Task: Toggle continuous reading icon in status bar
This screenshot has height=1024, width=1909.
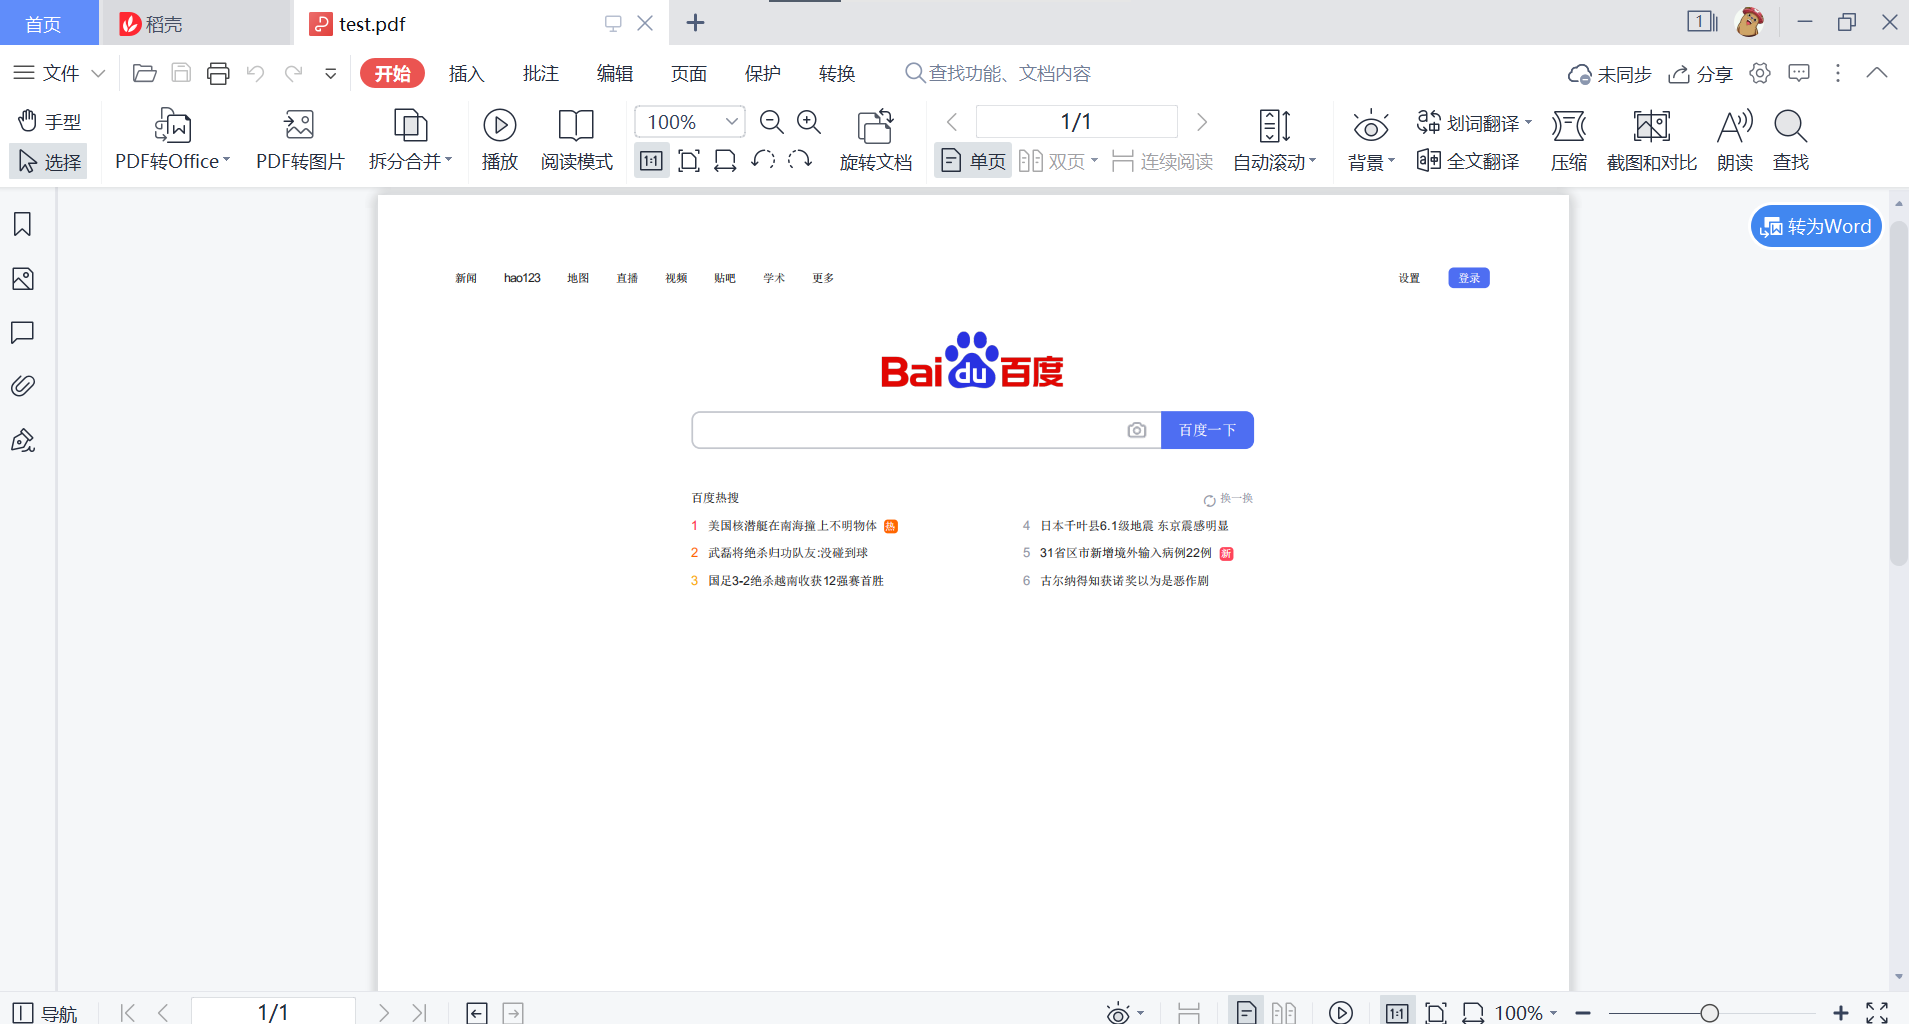Action: tap(1188, 1012)
